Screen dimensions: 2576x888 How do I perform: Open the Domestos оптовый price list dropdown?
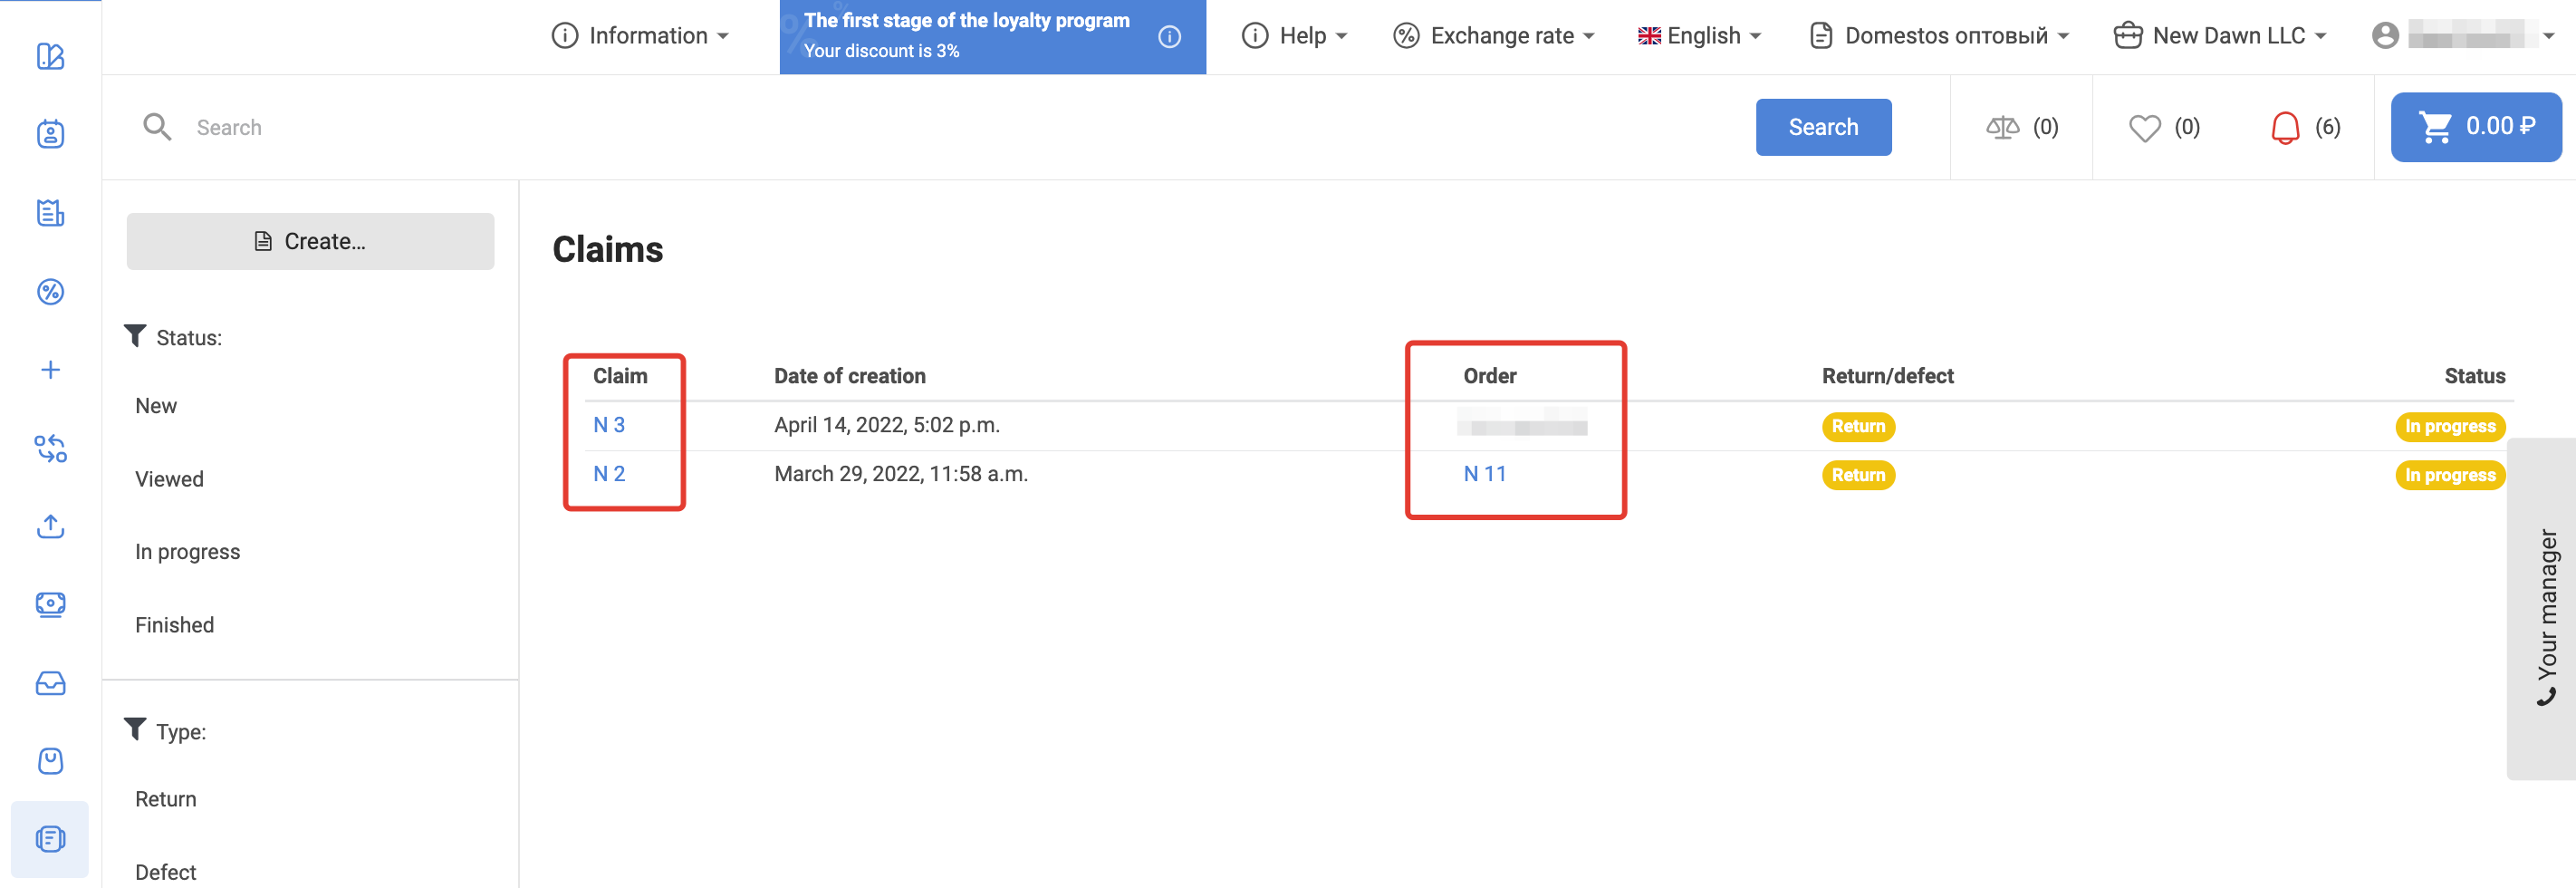[1939, 36]
